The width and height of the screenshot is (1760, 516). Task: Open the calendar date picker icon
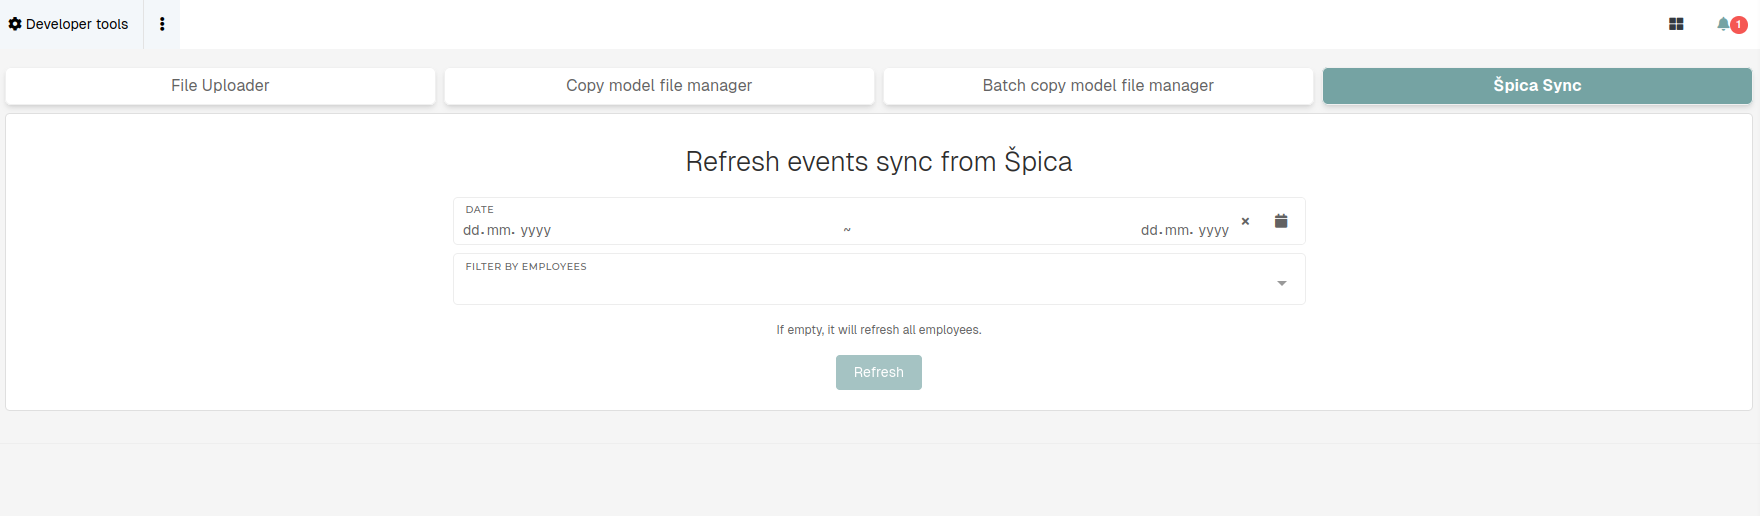pos(1281,221)
